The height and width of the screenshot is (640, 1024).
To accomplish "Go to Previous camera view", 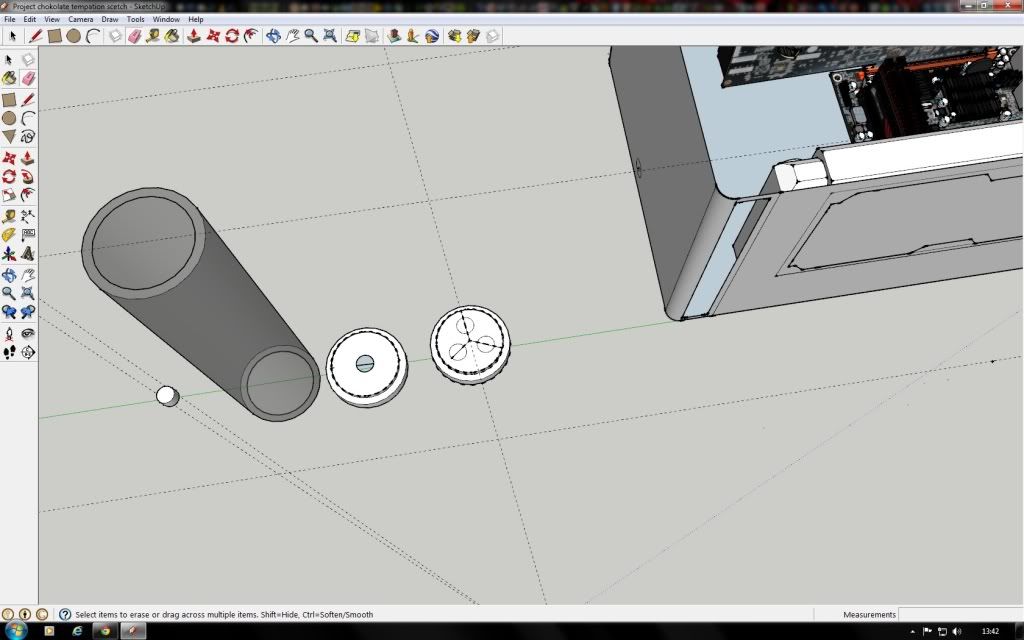I will (x=9, y=312).
